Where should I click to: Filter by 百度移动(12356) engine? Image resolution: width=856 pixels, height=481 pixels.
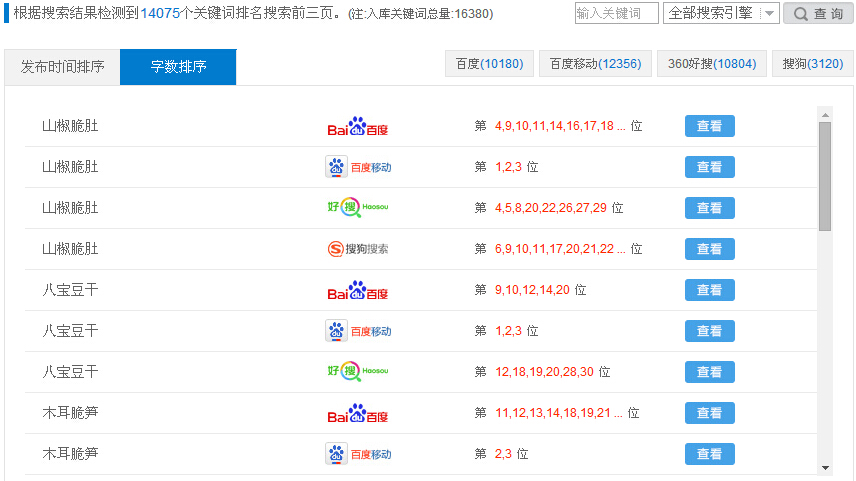click(x=595, y=64)
